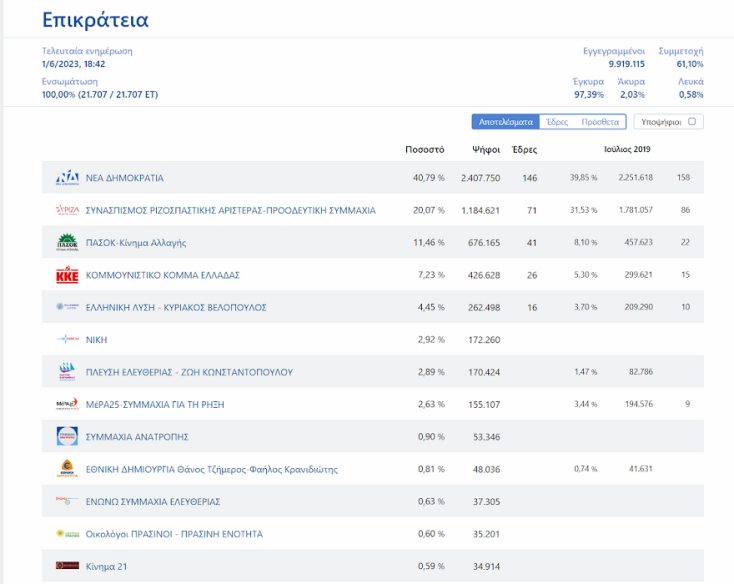
Task: Click the ΠΑΣΟΚ green logo
Action: (x=67, y=242)
